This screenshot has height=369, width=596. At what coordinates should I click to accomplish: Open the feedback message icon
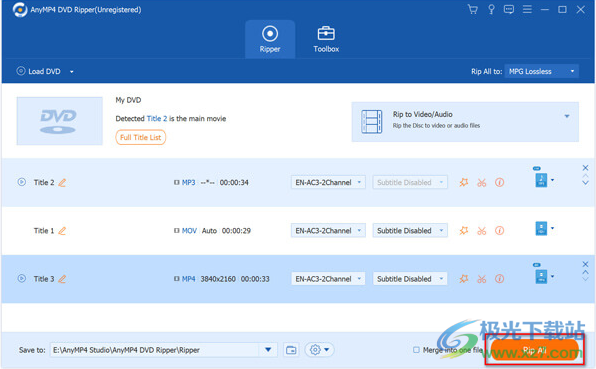(x=509, y=10)
